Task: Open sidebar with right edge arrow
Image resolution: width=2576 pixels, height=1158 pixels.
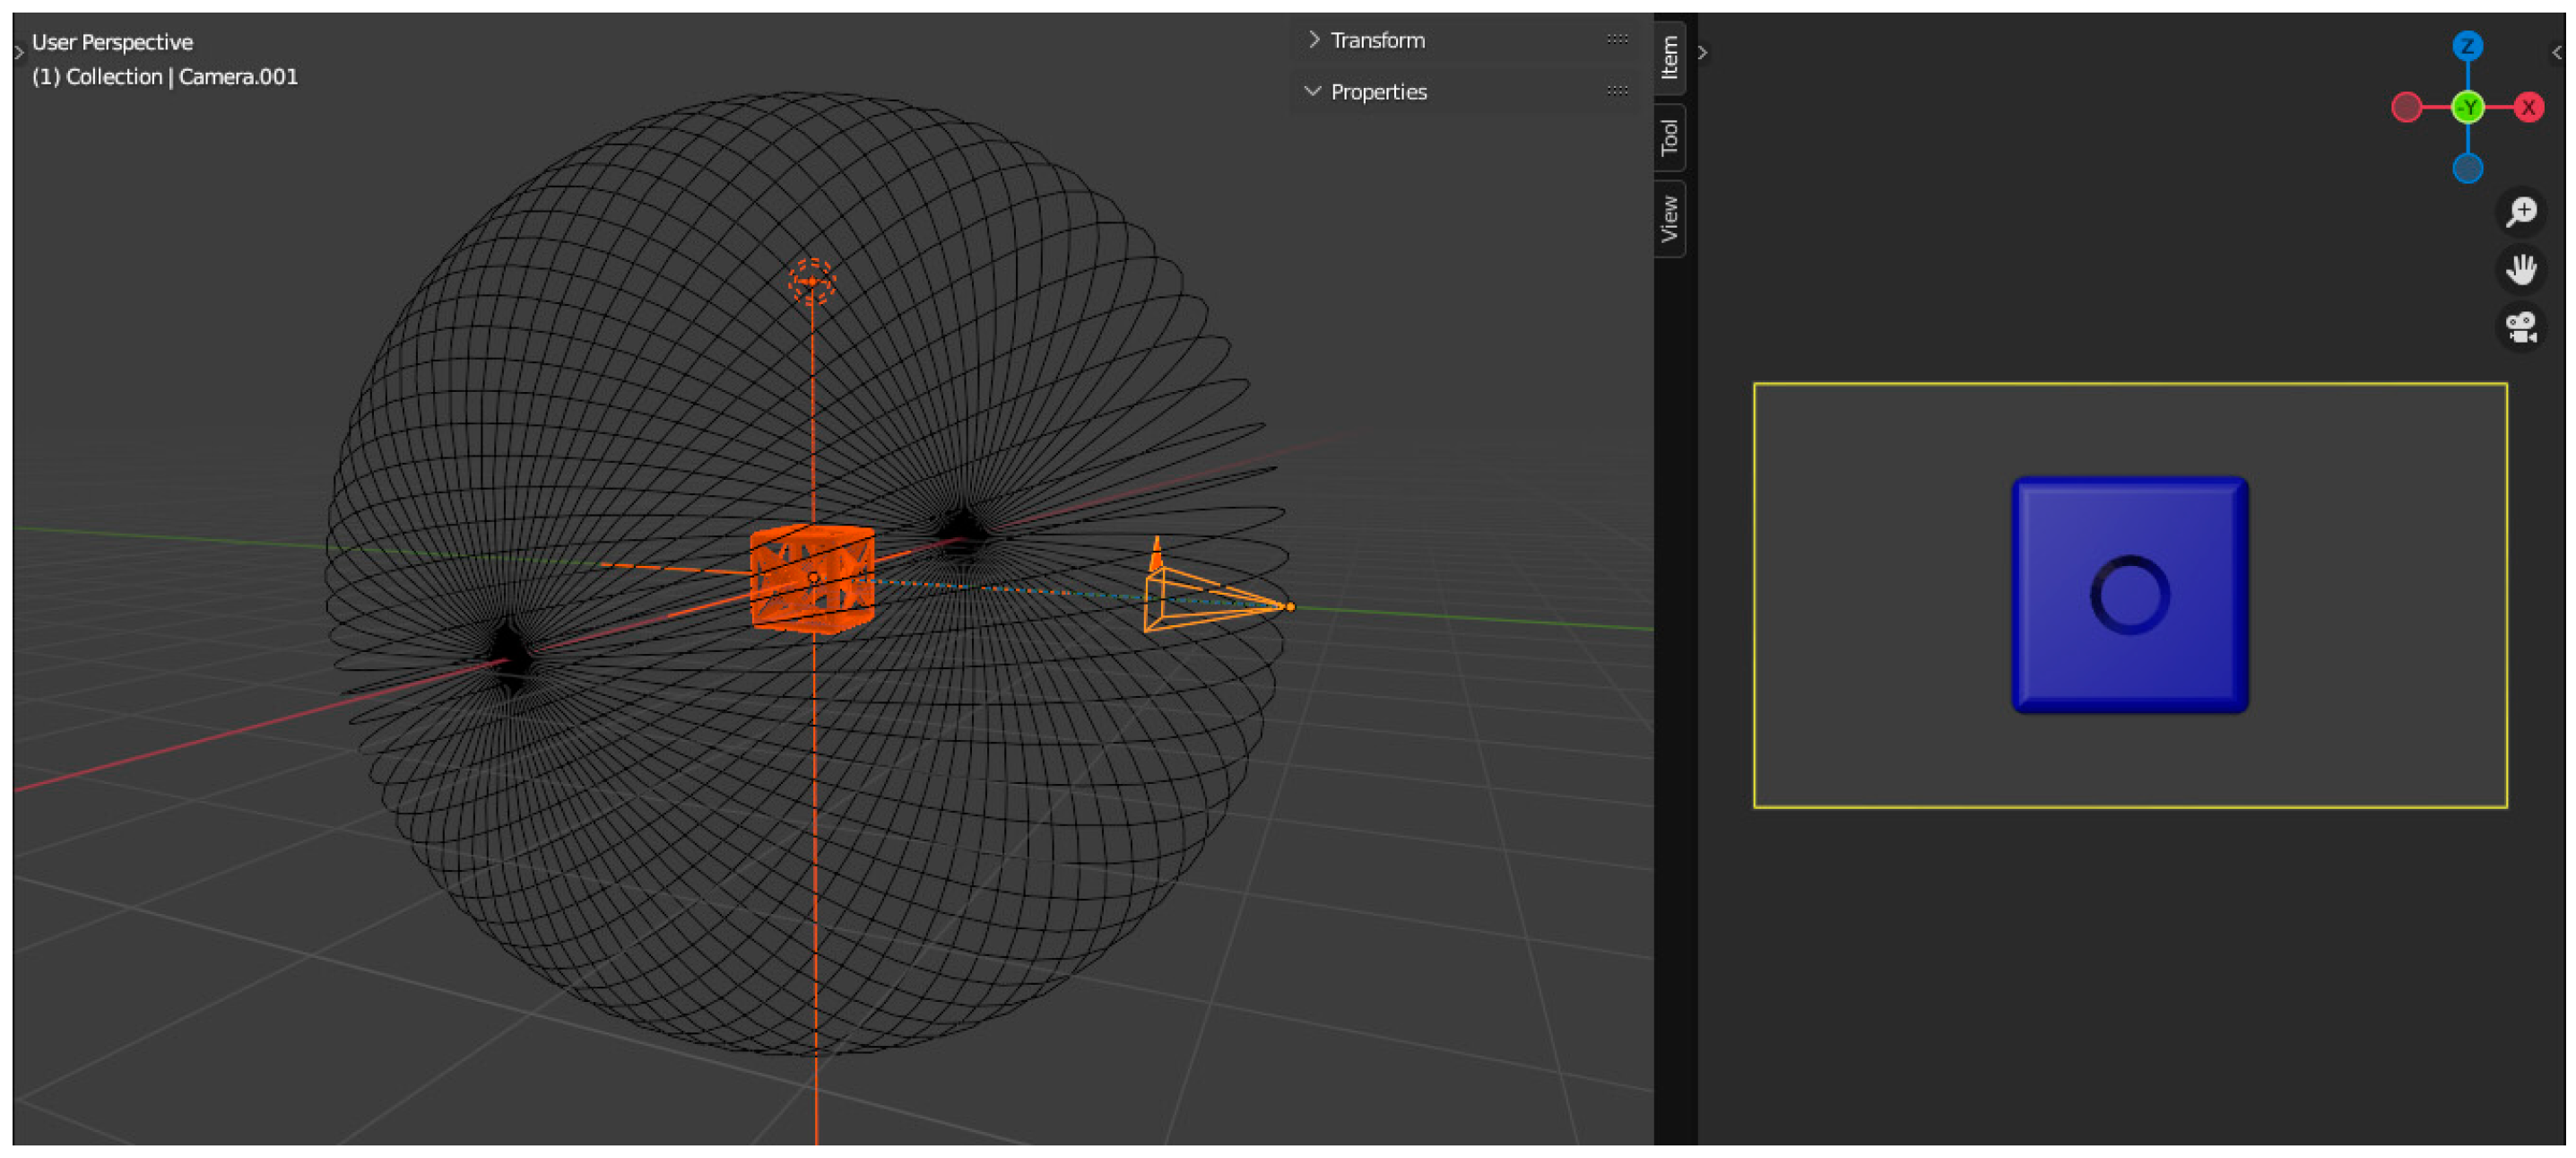Action: (2556, 52)
